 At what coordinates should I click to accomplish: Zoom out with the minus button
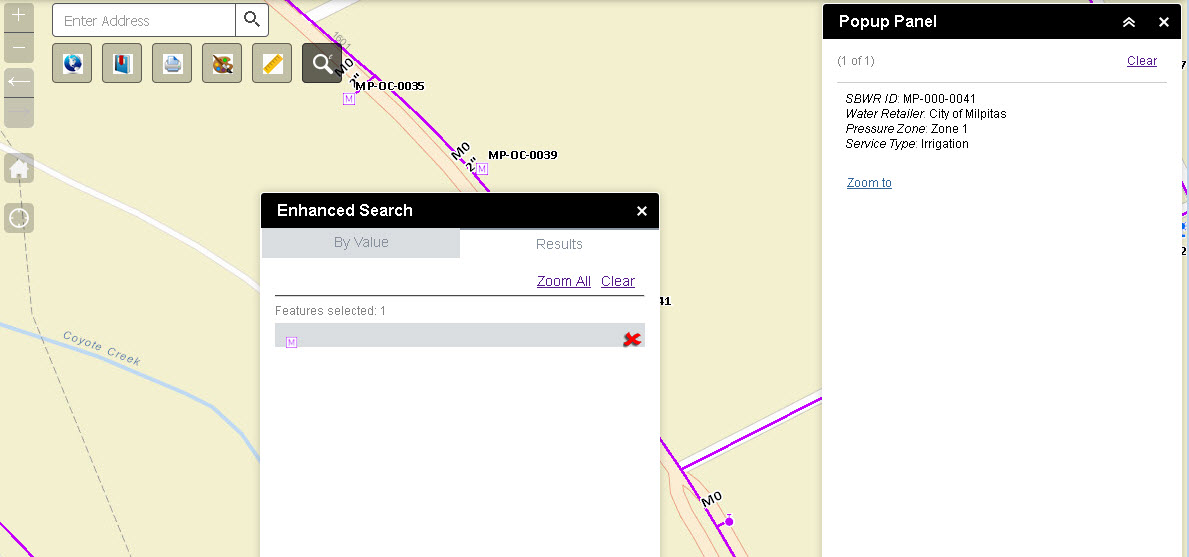pos(19,47)
